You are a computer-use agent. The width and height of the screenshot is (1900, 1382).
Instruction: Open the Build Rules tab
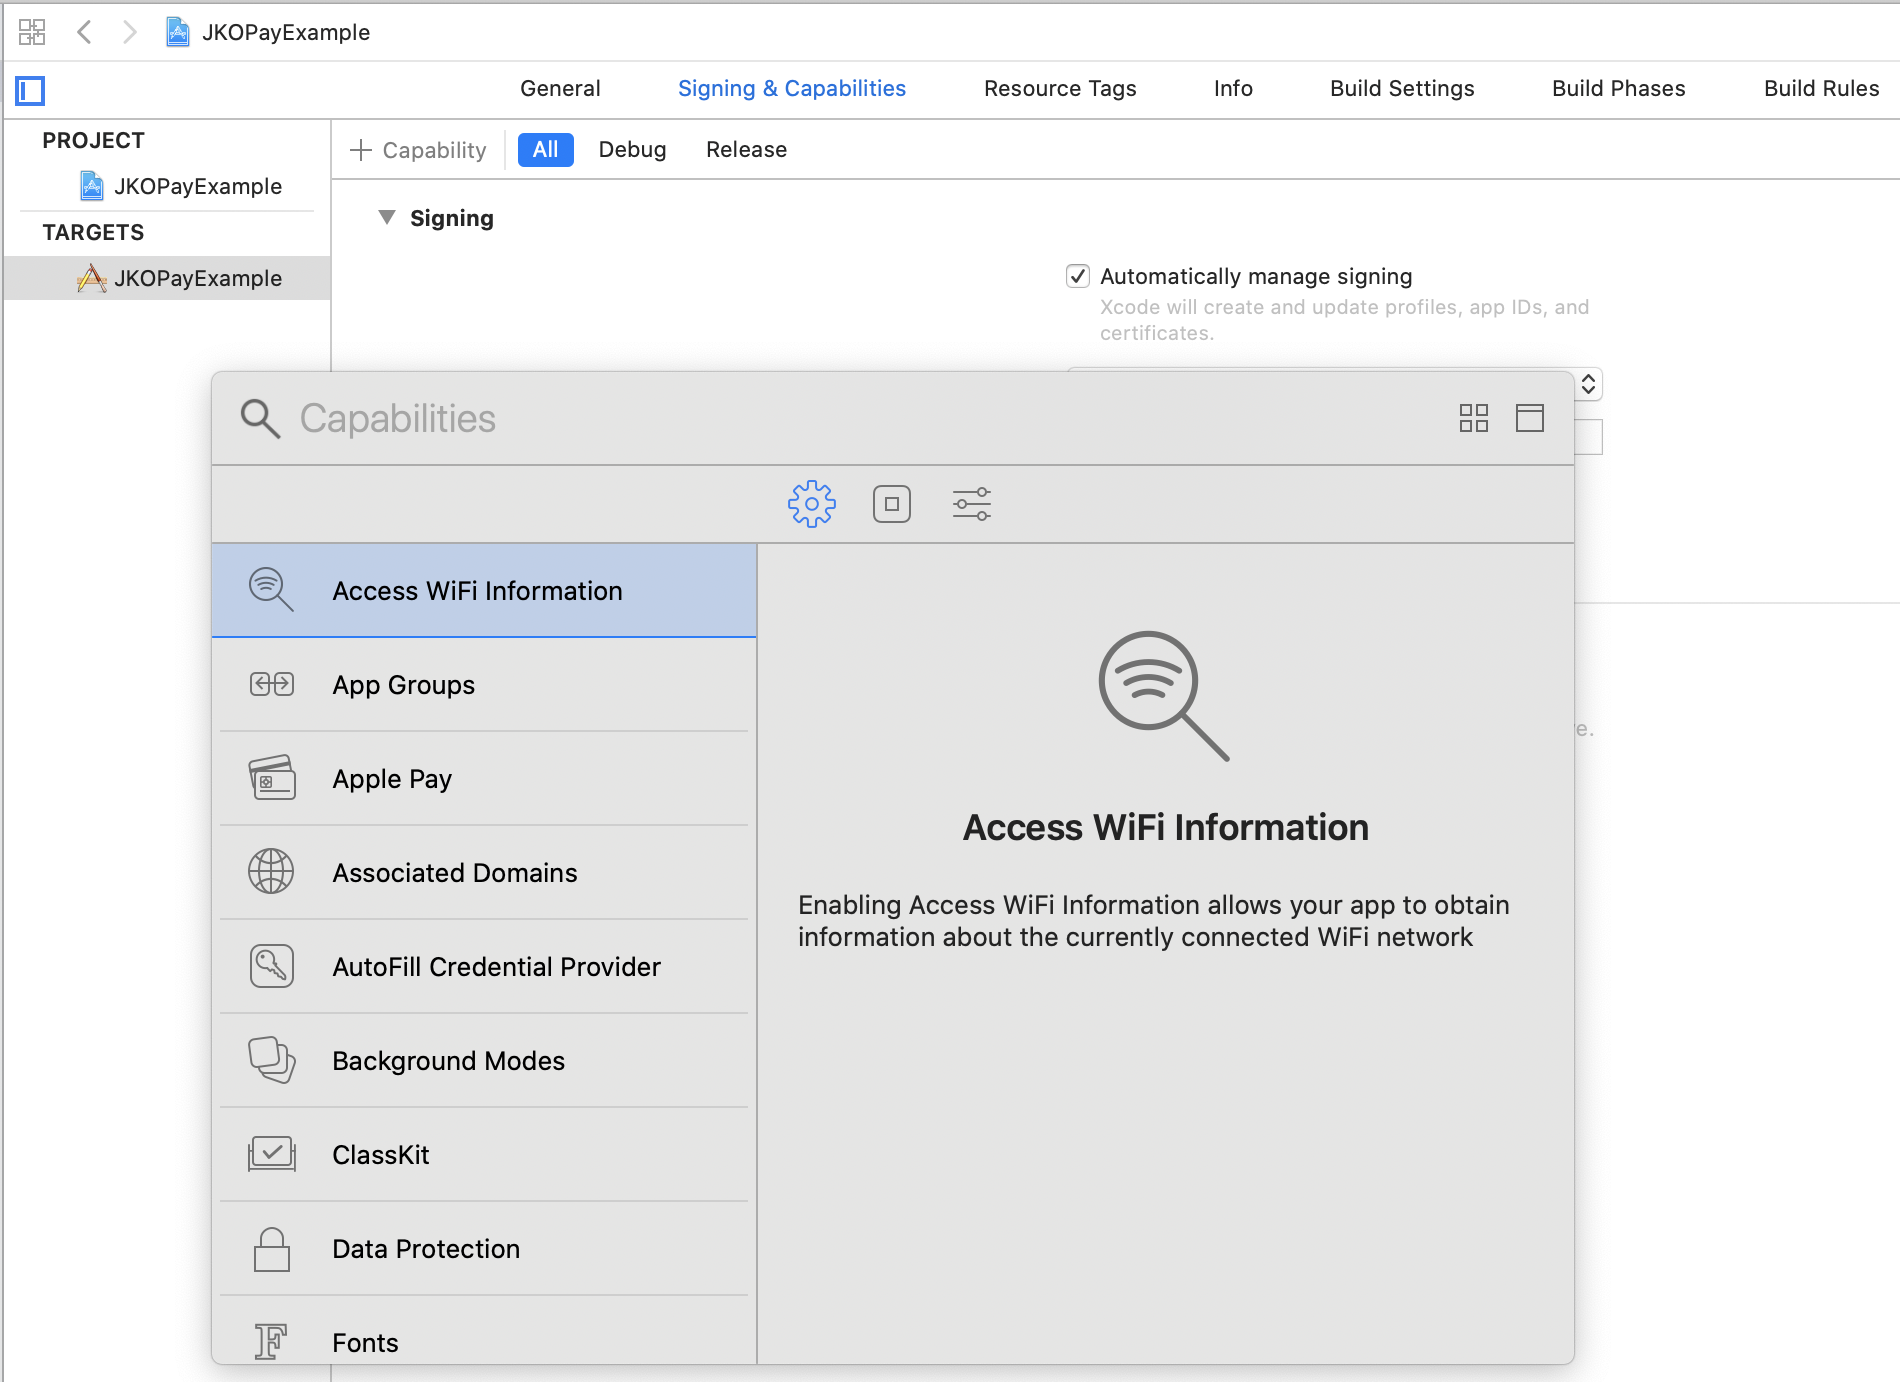[1821, 88]
